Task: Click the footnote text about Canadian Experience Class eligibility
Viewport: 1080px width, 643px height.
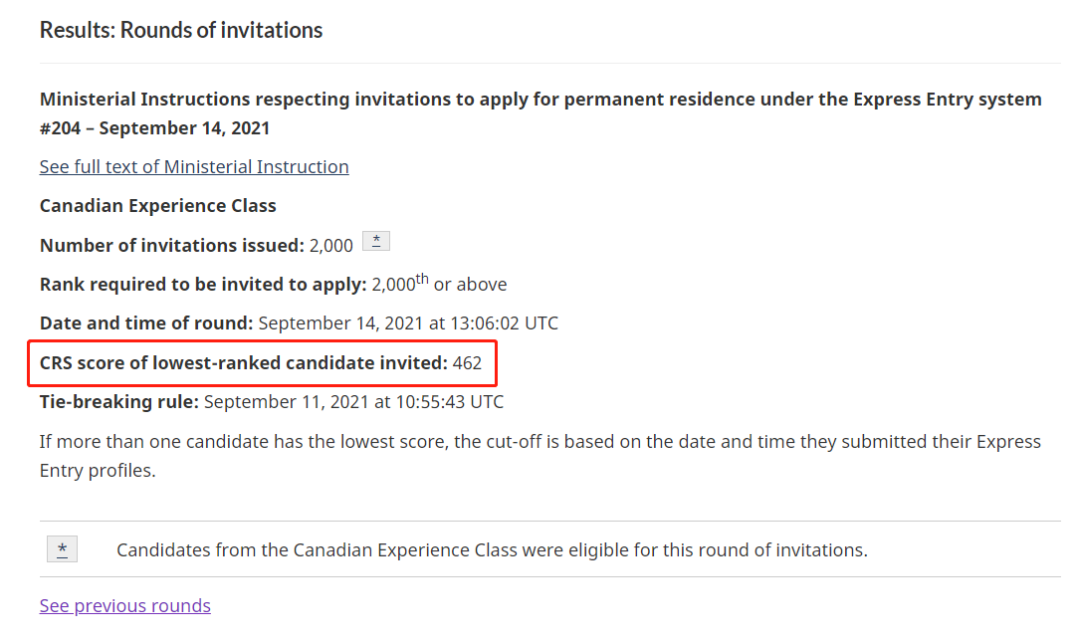Action: [492, 550]
